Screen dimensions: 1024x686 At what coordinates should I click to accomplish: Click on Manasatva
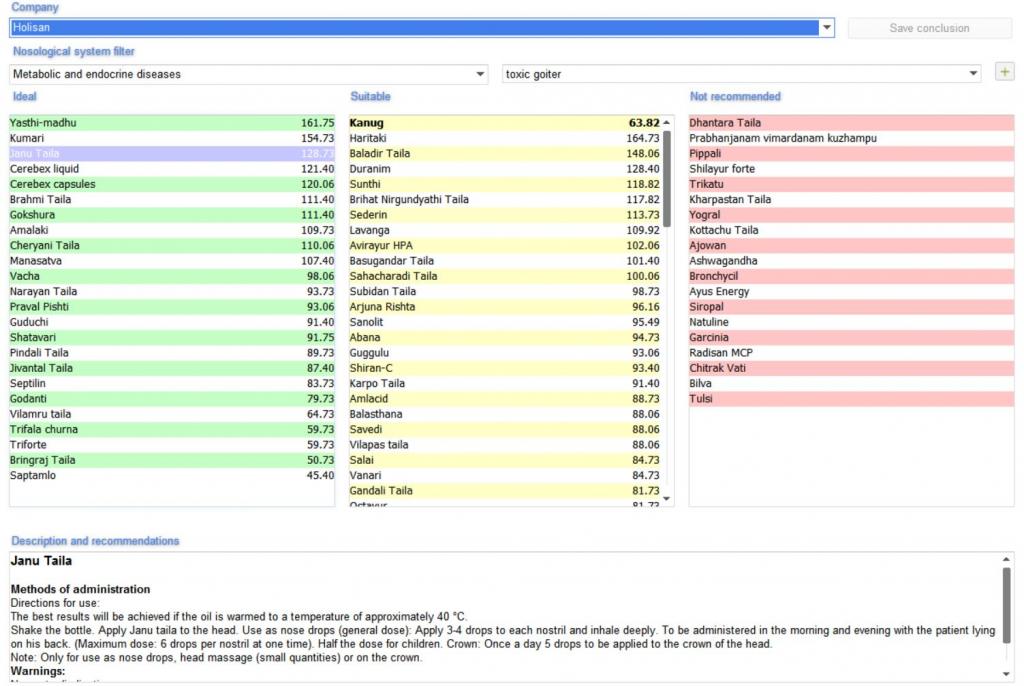[172, 261]
